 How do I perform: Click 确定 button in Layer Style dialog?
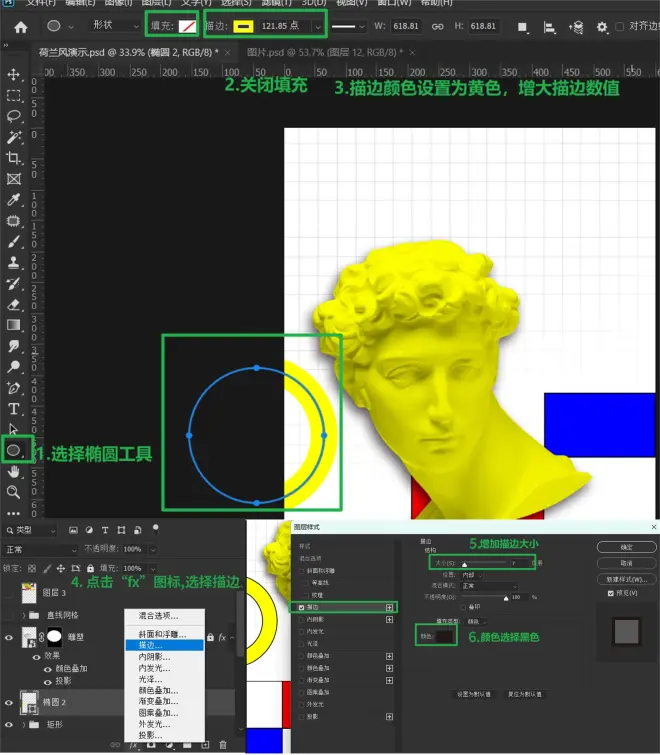click(627, 547)
